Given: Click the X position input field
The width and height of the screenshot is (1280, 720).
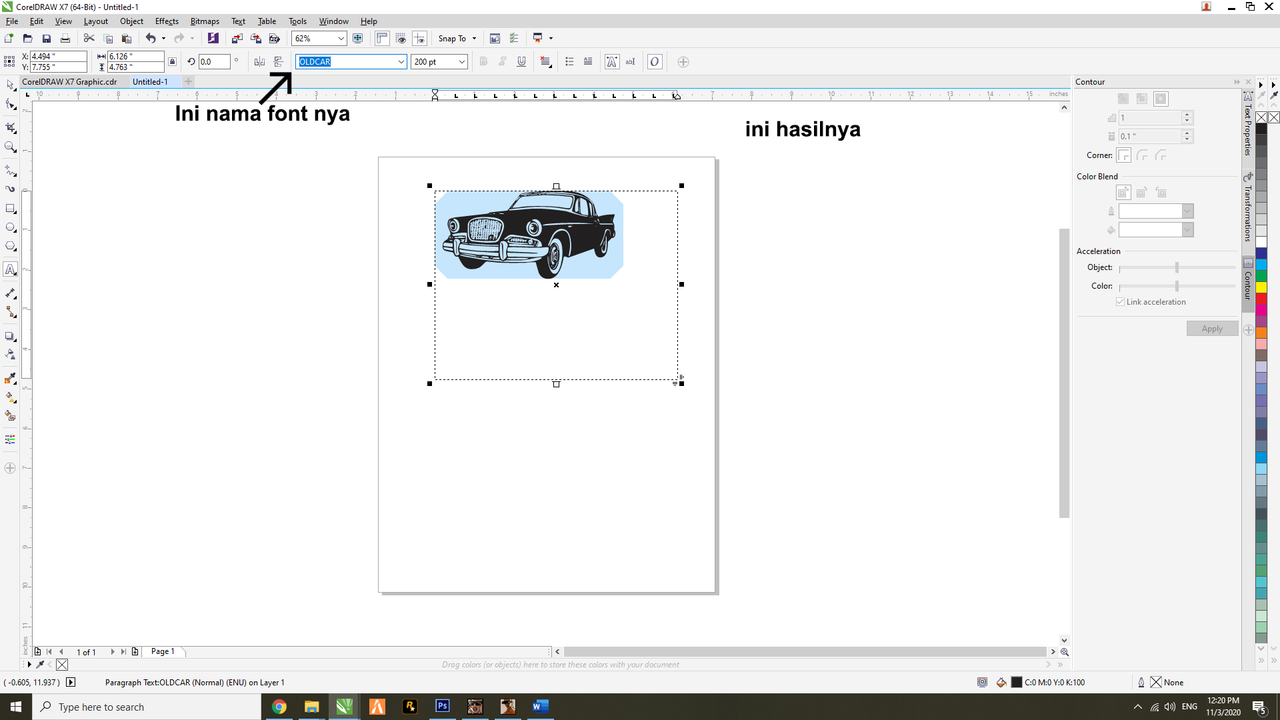Looking at the screenshot, I should click(58, 56).
